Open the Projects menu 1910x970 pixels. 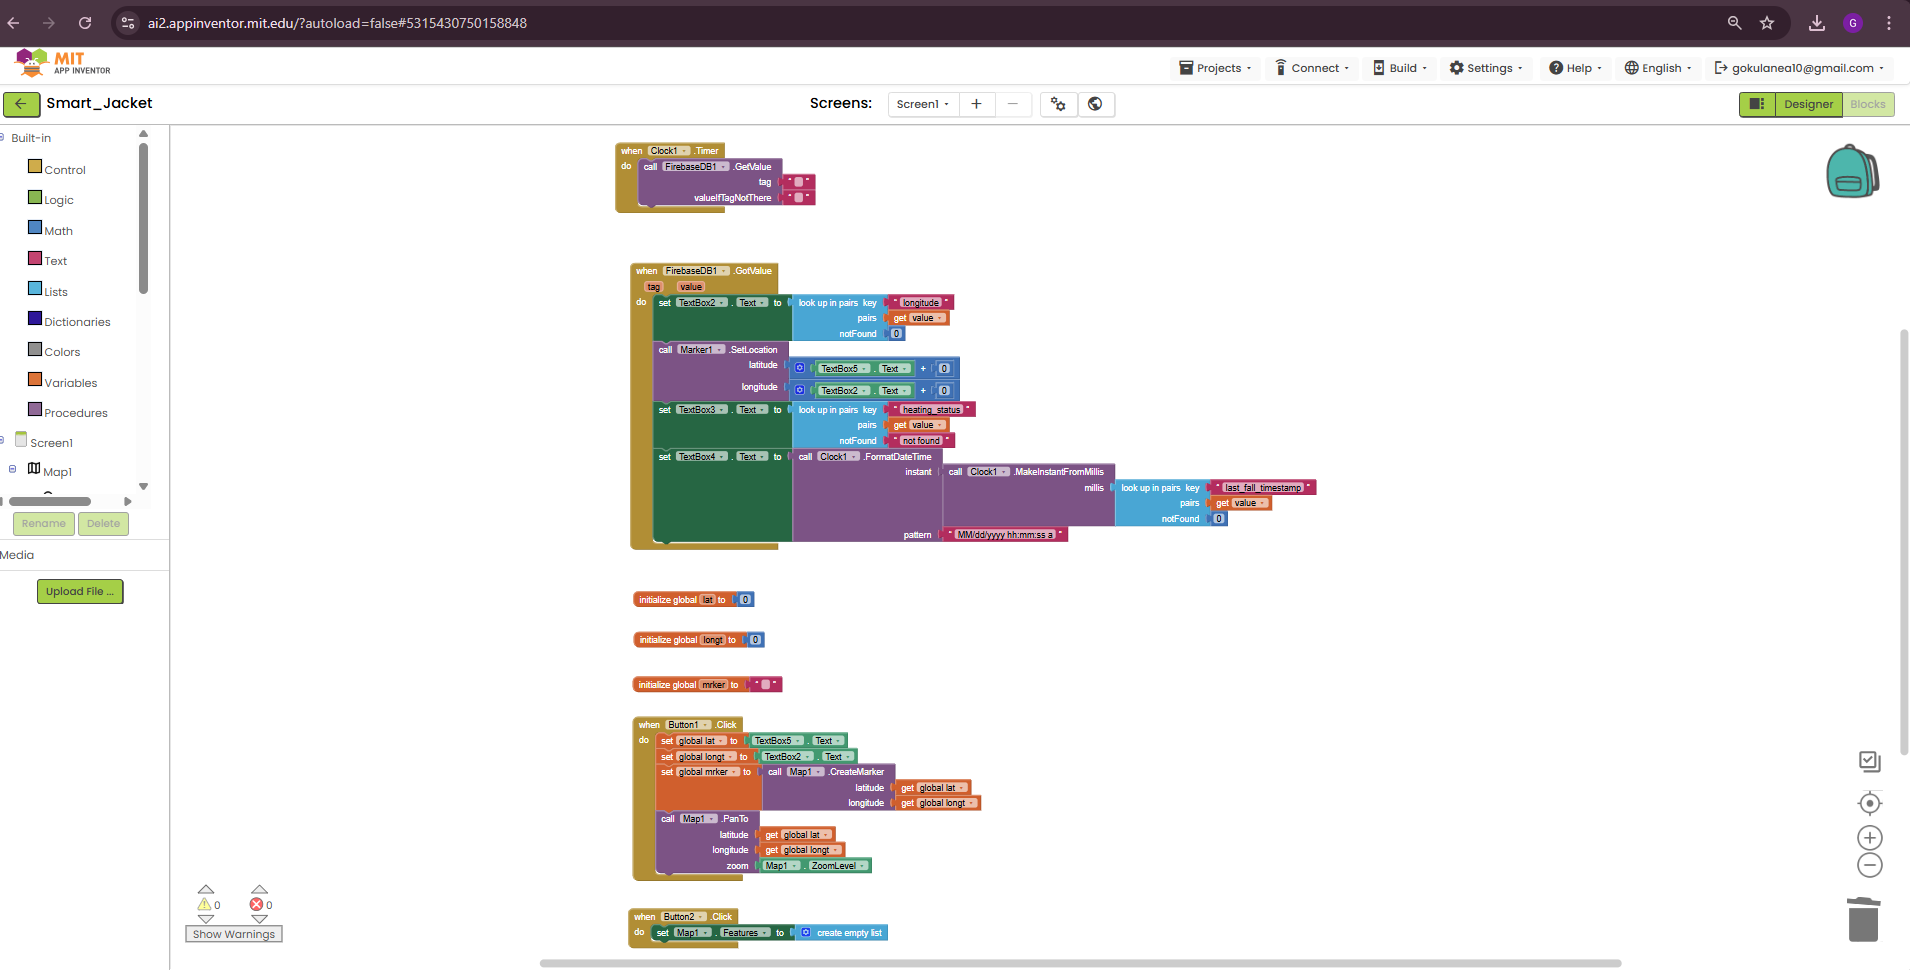click(x=1214, y=68)
